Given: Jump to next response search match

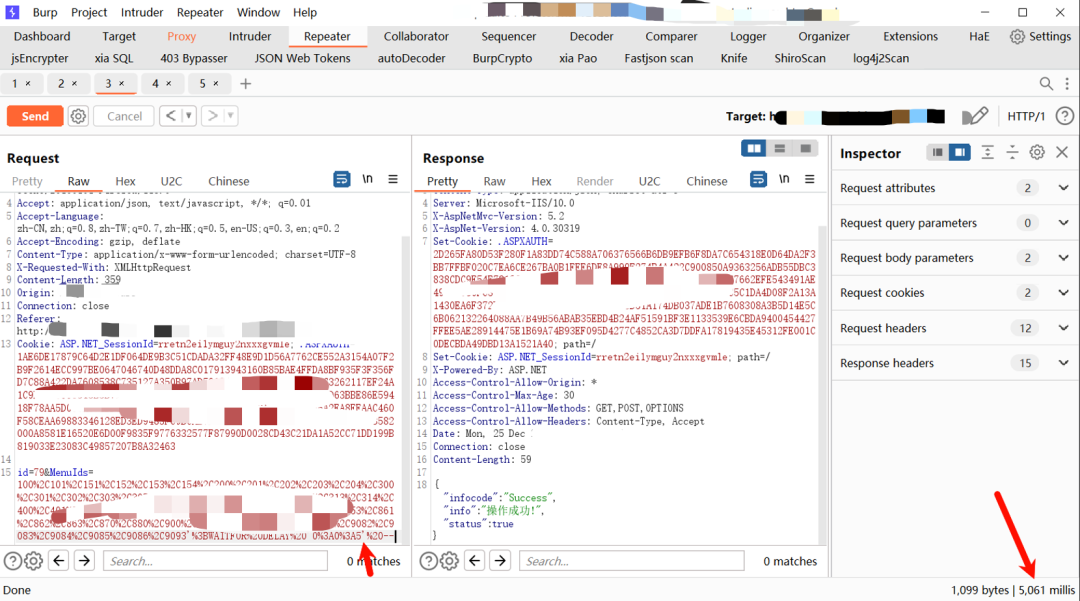Looking at the screenshot, I should pyautogui.click(x=500, y=561).
